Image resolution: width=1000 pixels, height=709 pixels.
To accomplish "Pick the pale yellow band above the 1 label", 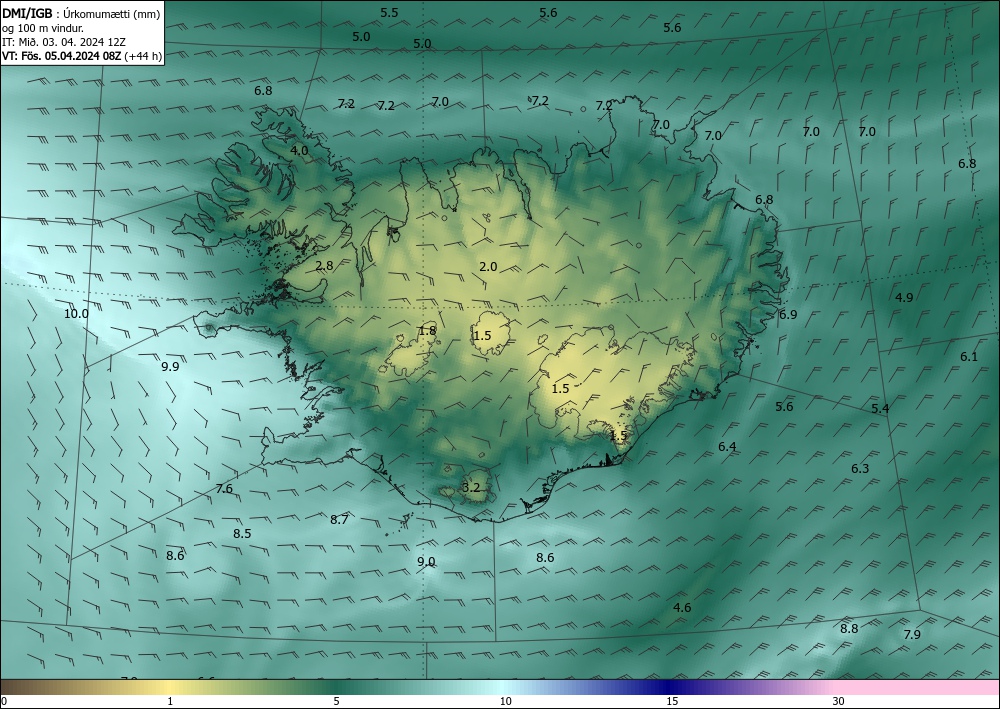I will click(170, 687).
